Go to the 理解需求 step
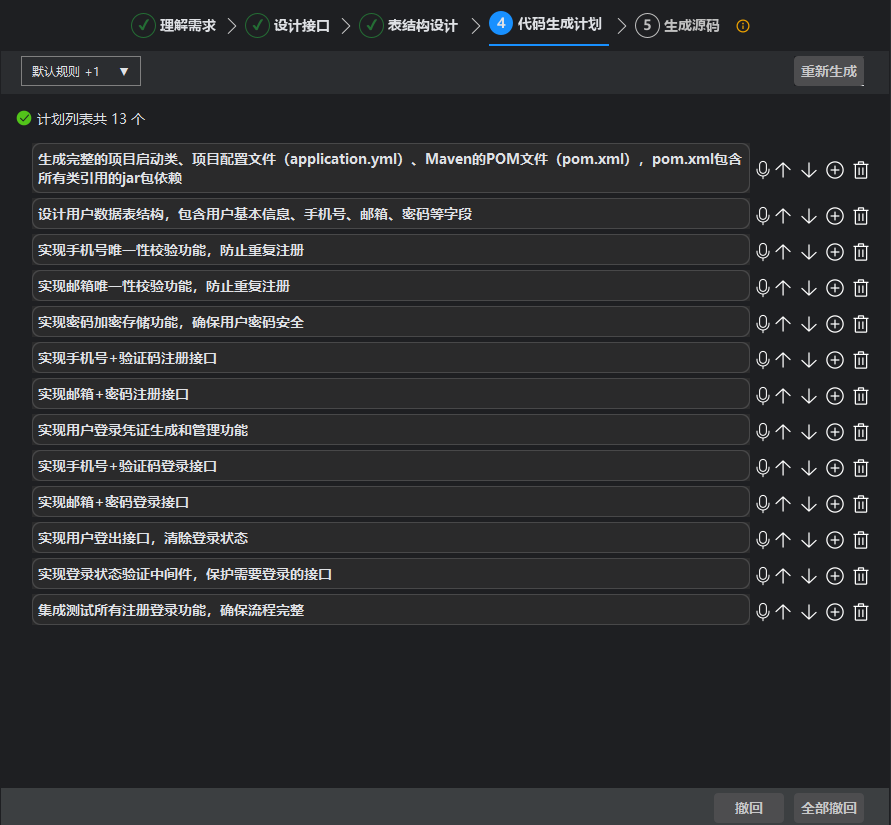The height and width of the screenshot is (825, 891). pos(174,26)
